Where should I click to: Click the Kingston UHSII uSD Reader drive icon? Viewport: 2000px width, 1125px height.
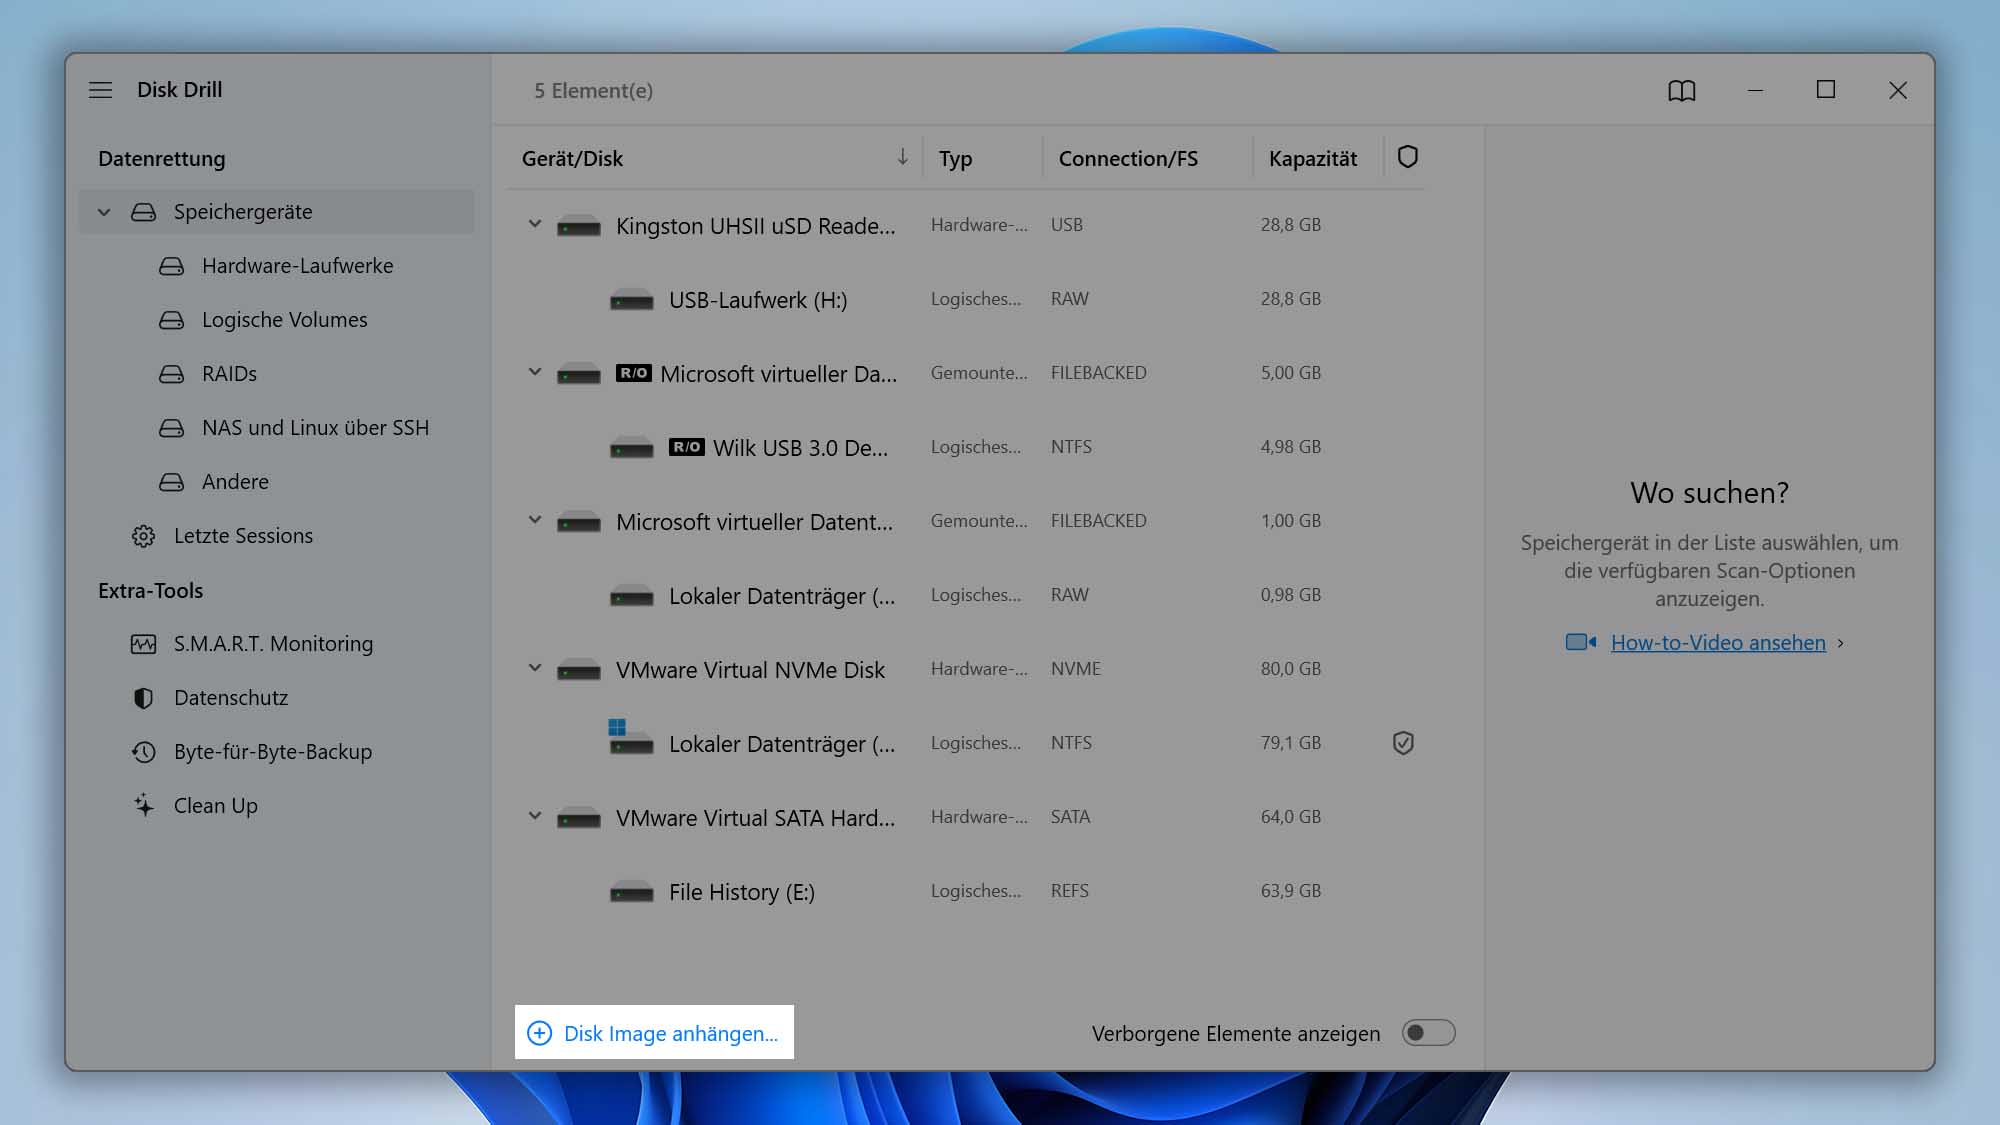578,227
